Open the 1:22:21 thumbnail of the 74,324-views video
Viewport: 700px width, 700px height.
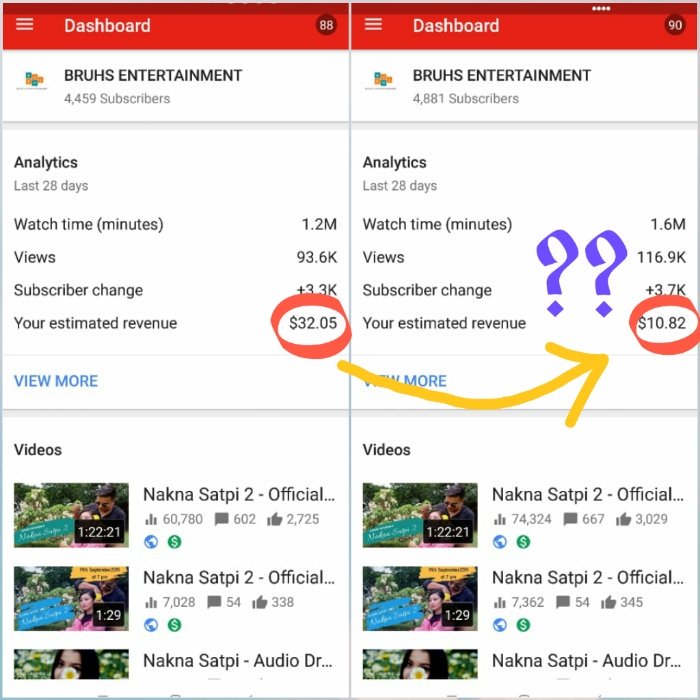click(420, 515)
